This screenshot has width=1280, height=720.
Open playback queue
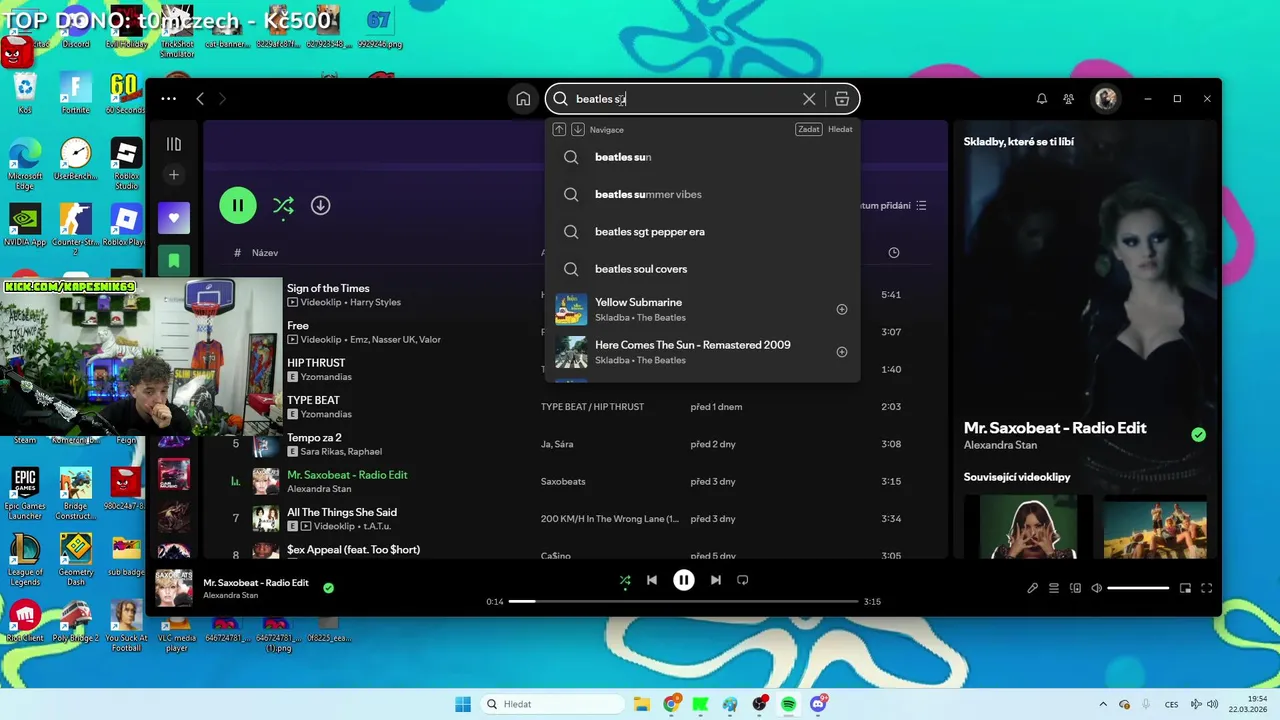coord(1054,588)
